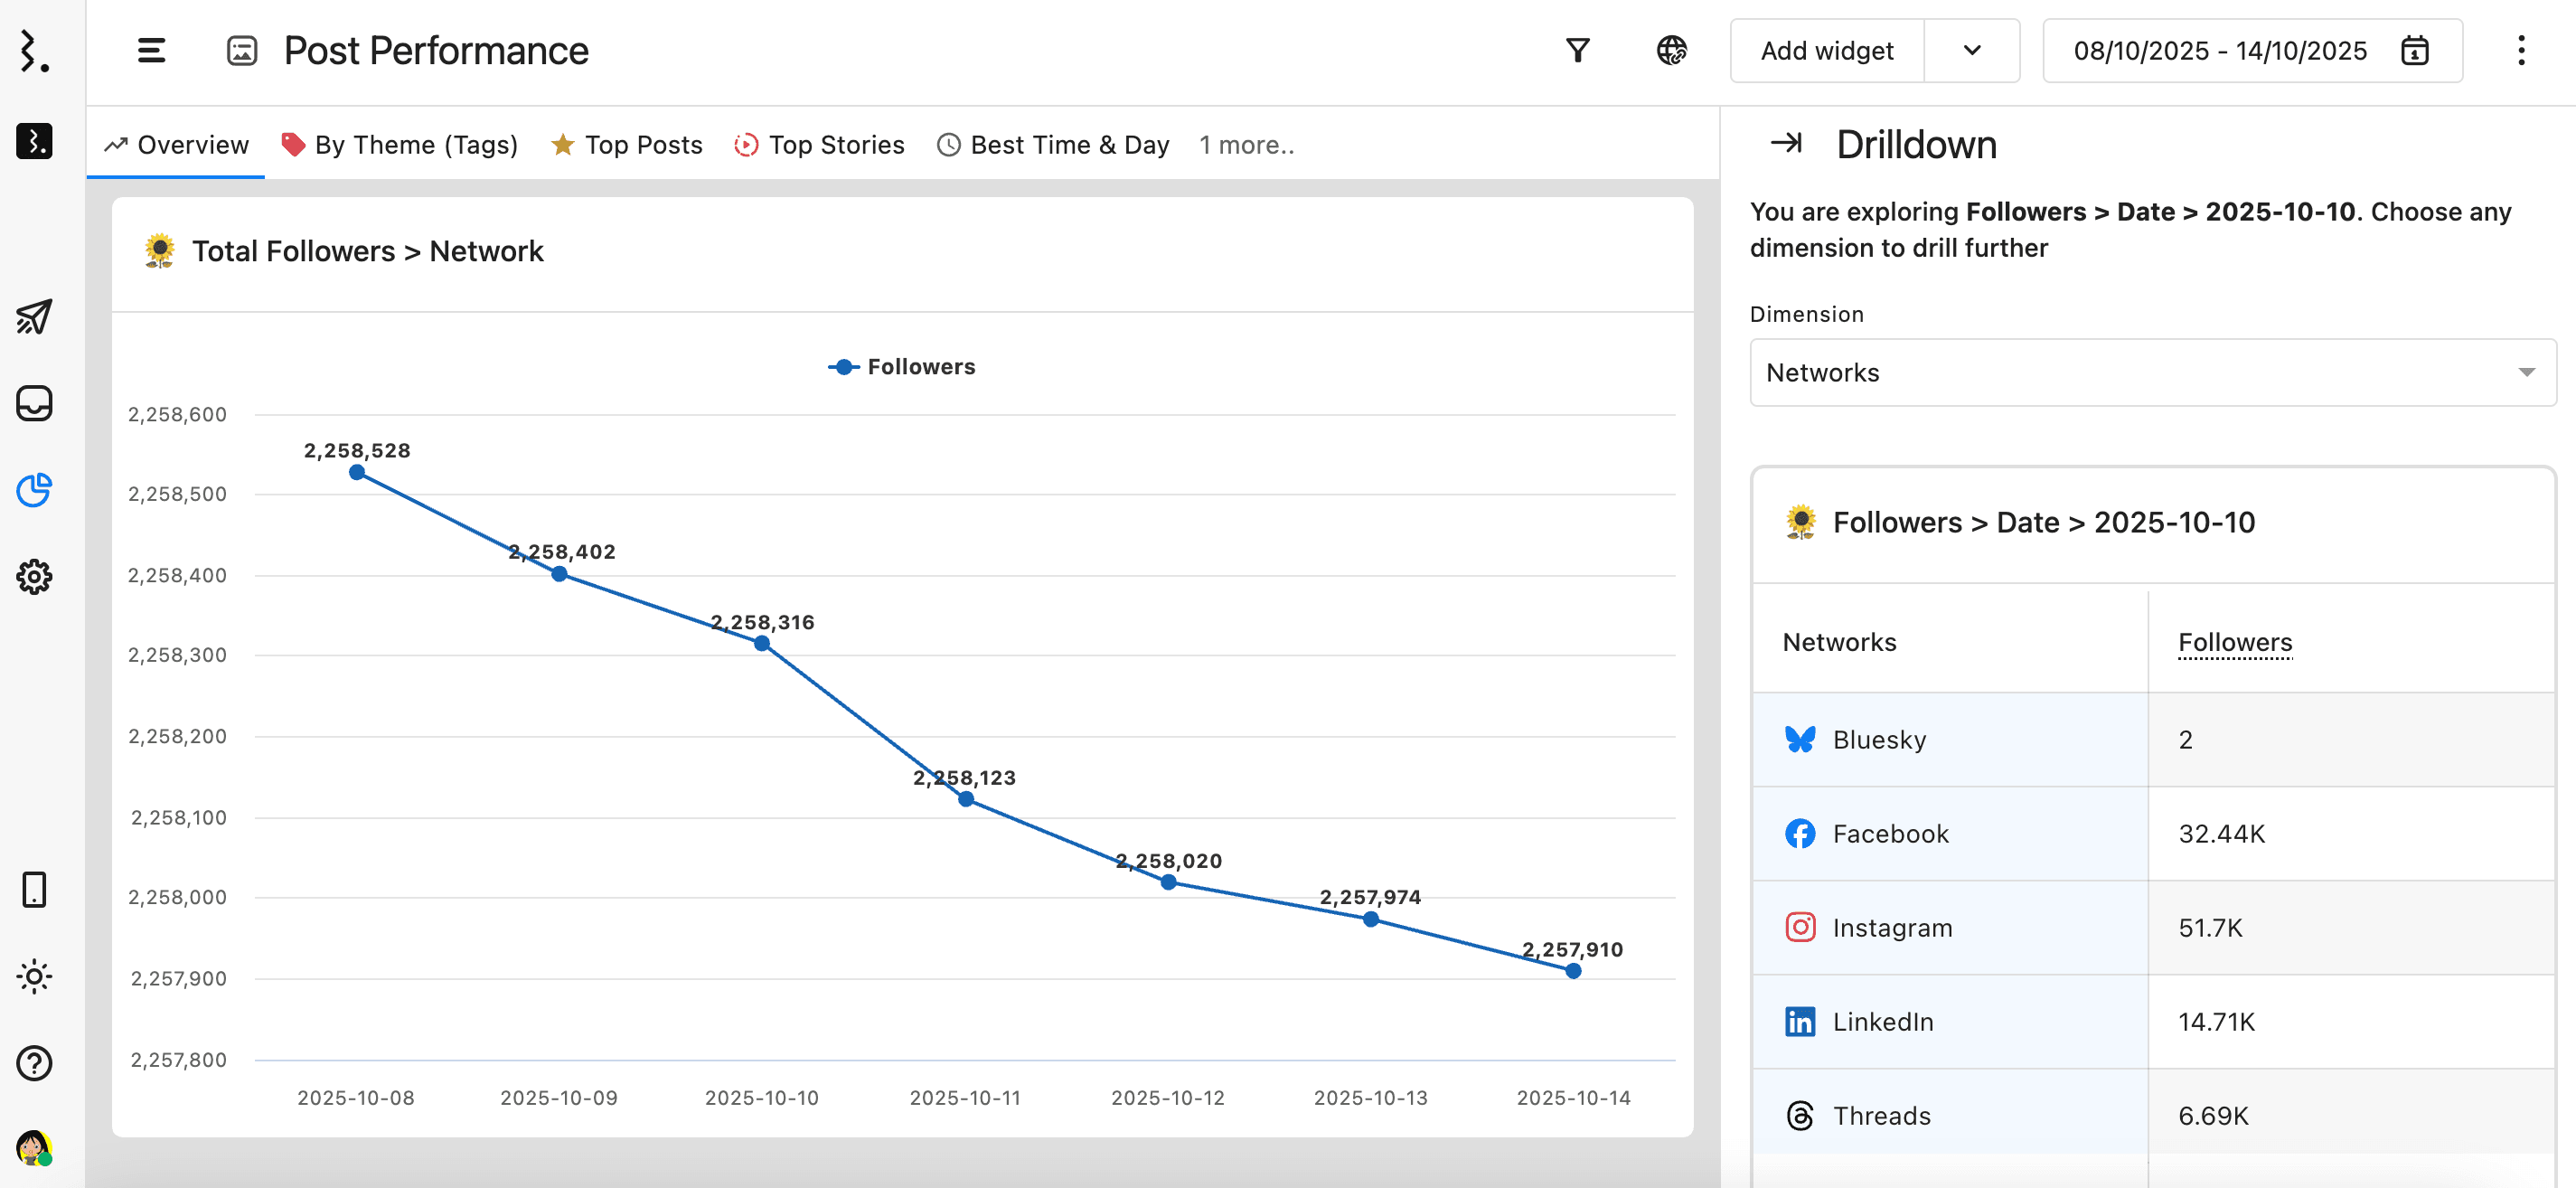Viewport: 2576px width, 1188px height.
Task: Click the mobile device sidebar icon
Action: click(34, 889)
